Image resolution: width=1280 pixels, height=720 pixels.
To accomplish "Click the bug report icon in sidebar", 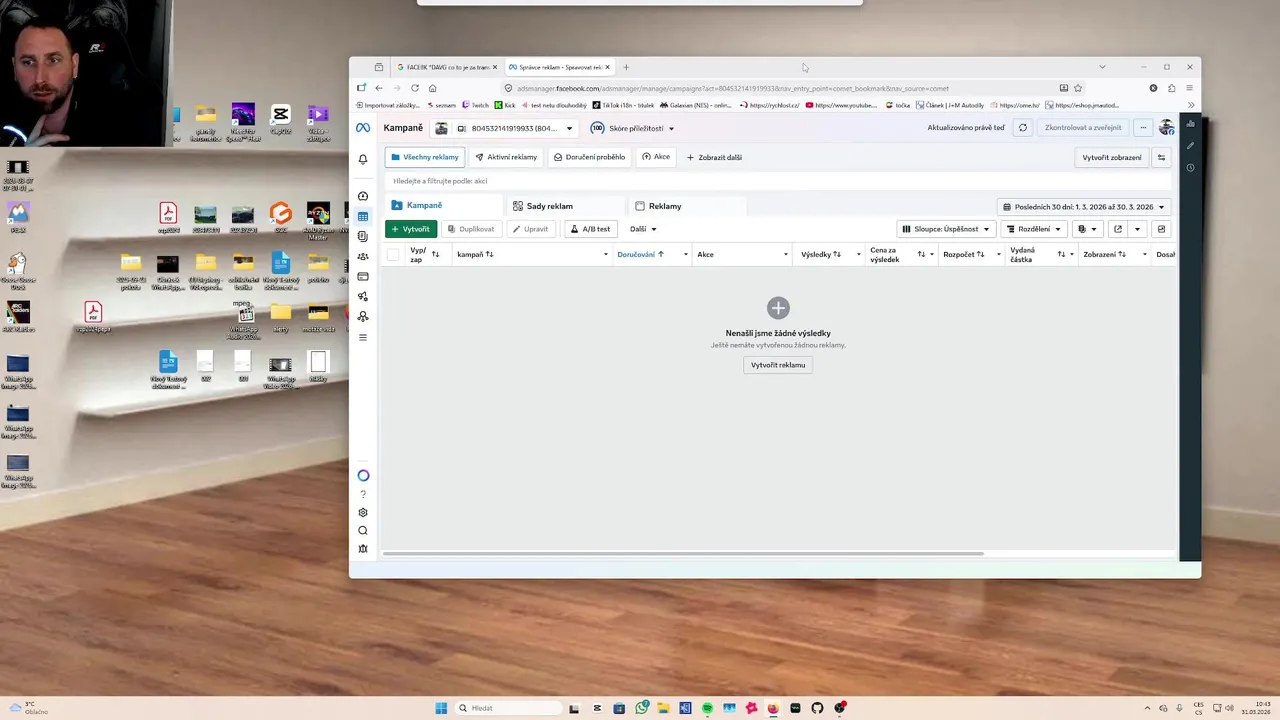I will (363, 548).
